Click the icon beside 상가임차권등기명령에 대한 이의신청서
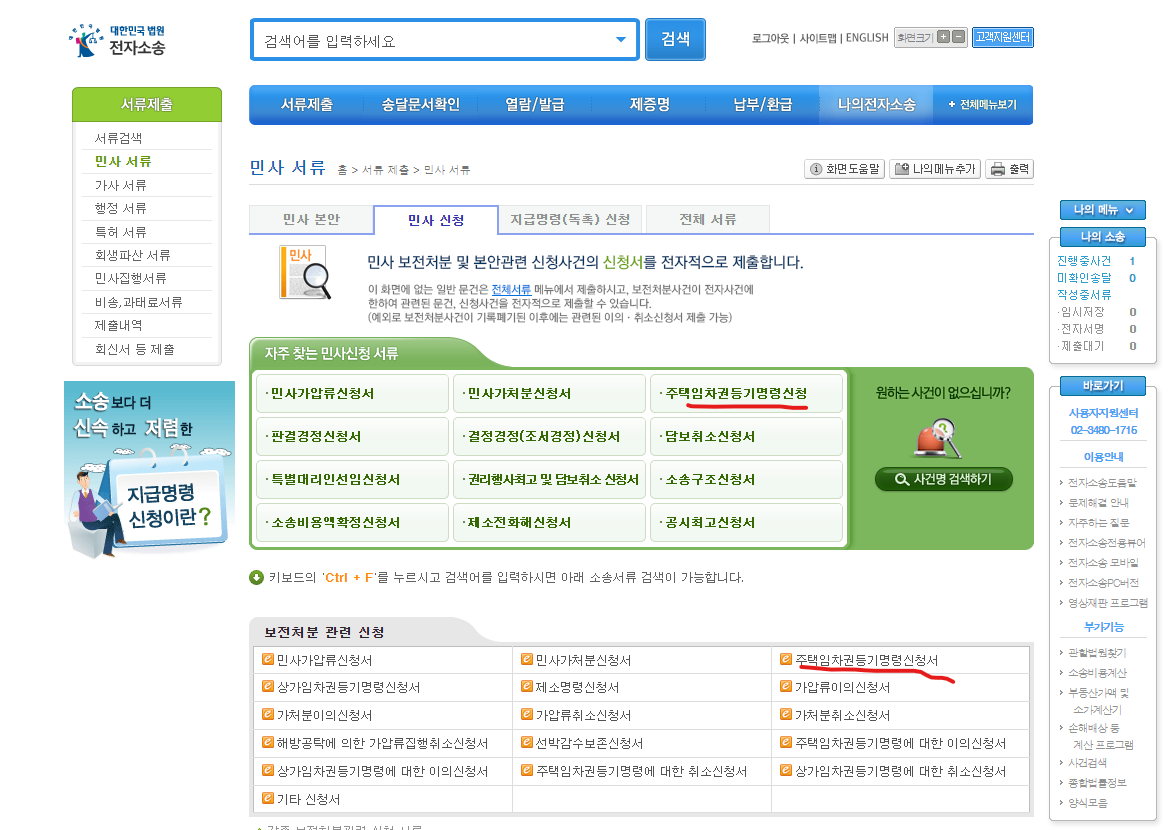This screenshot has height=830, width=1168. point(267,770)
